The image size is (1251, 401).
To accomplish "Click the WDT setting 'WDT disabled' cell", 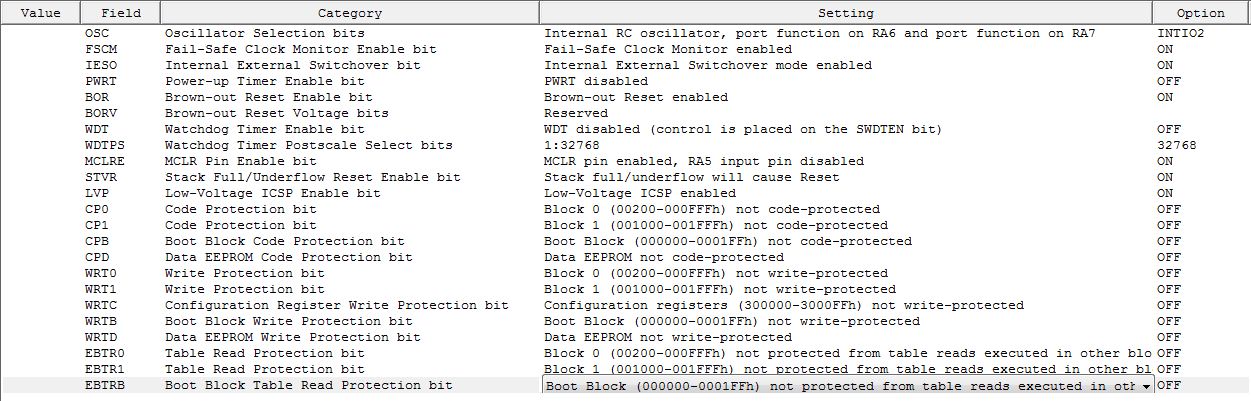I will [847, 129].
